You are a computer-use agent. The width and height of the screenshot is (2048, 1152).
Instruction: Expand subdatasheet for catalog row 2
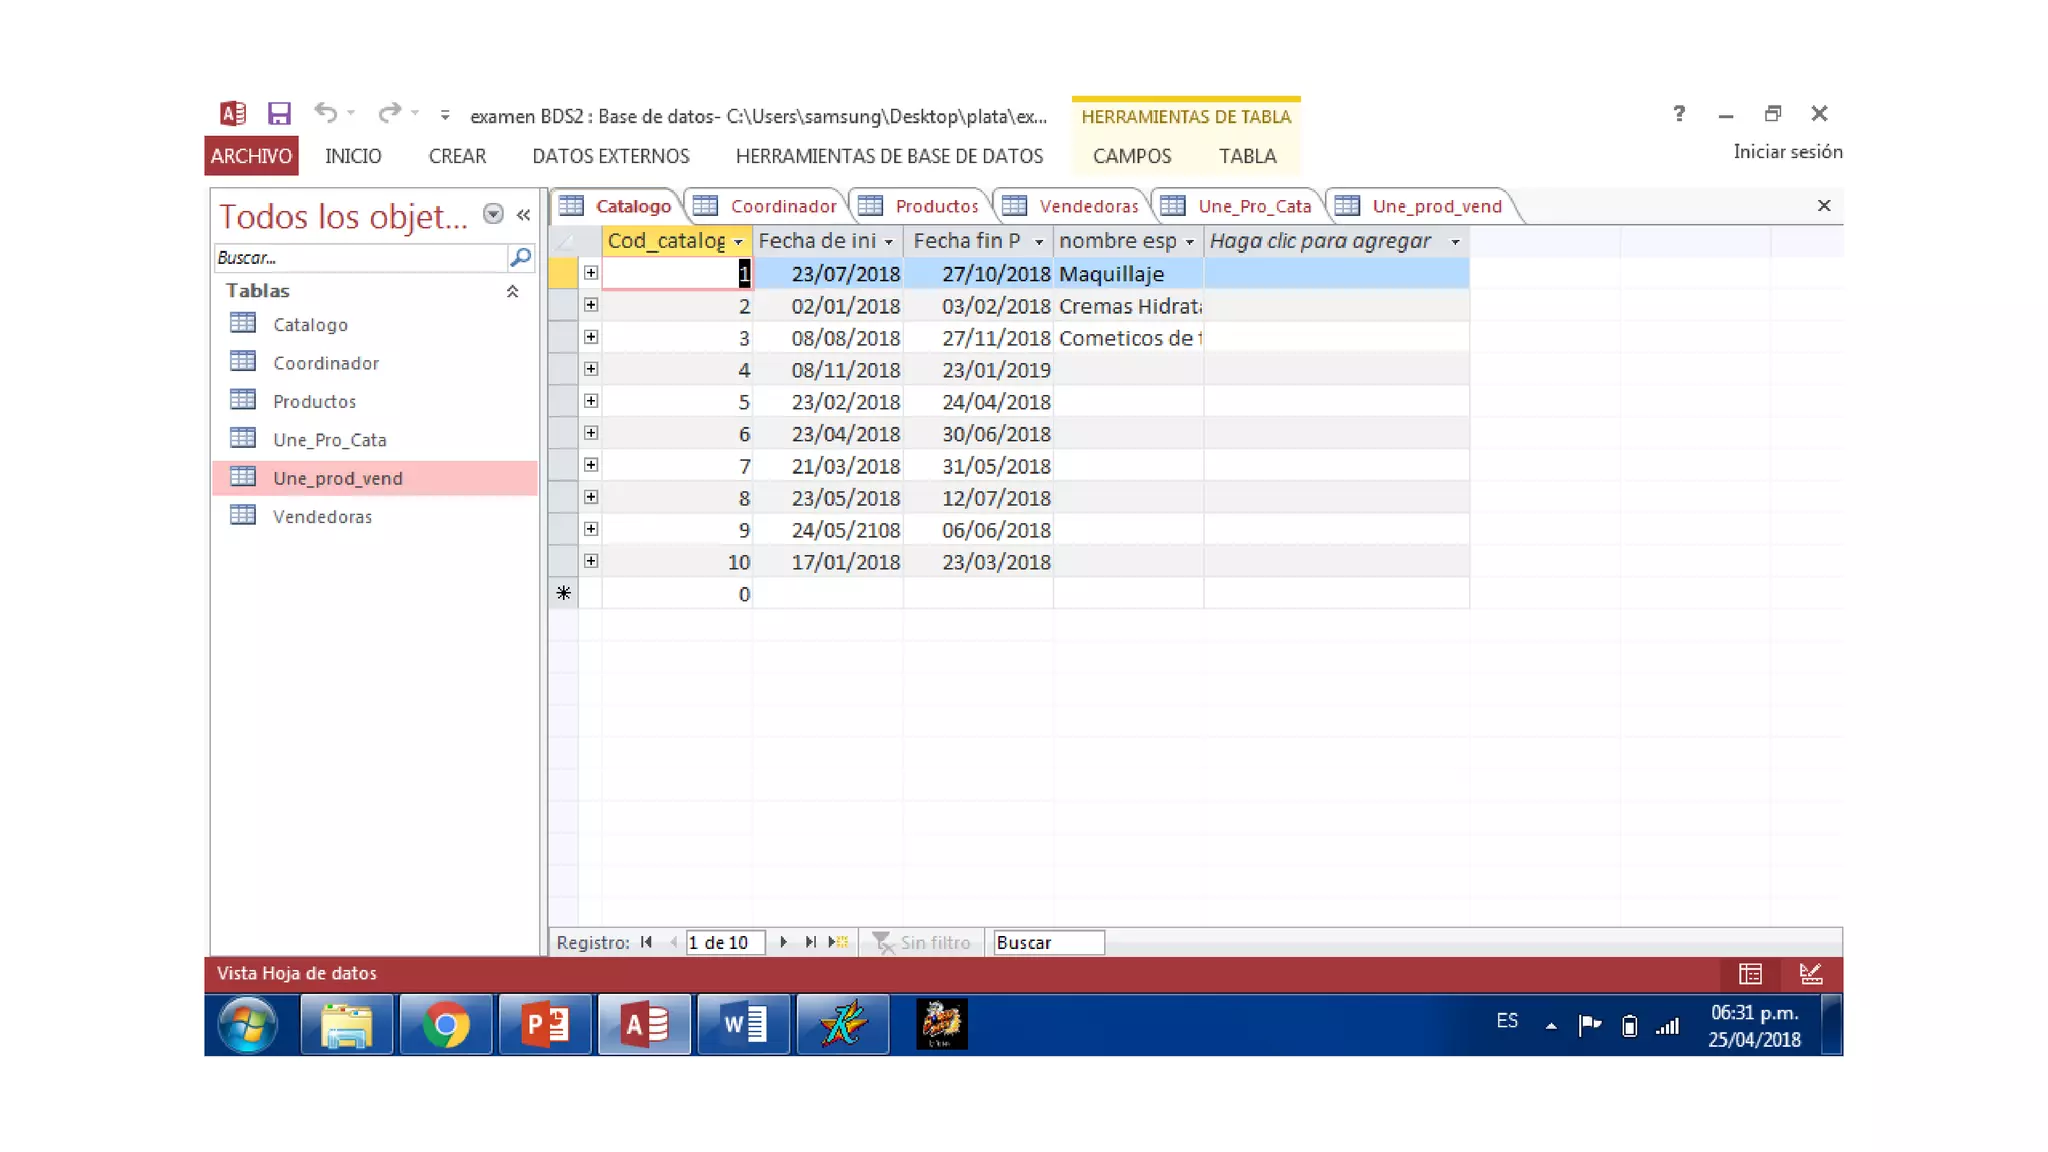(x=591, y=305)
